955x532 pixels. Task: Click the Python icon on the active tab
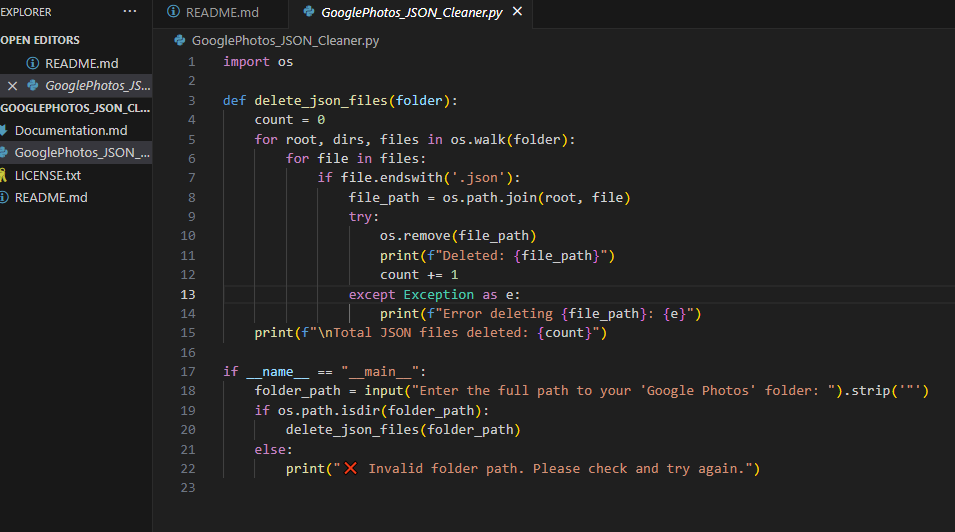pyautogui.click(x=309, y=12)
